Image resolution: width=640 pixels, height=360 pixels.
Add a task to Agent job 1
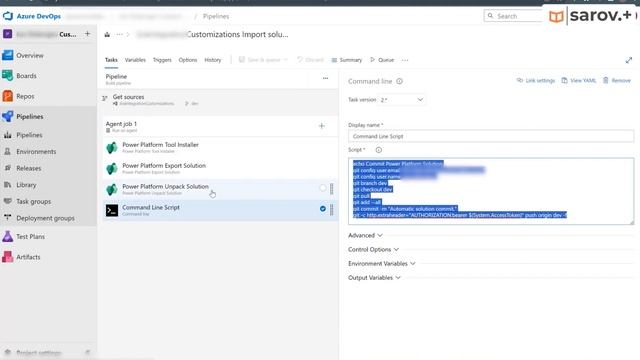click(x=322, y=126)
